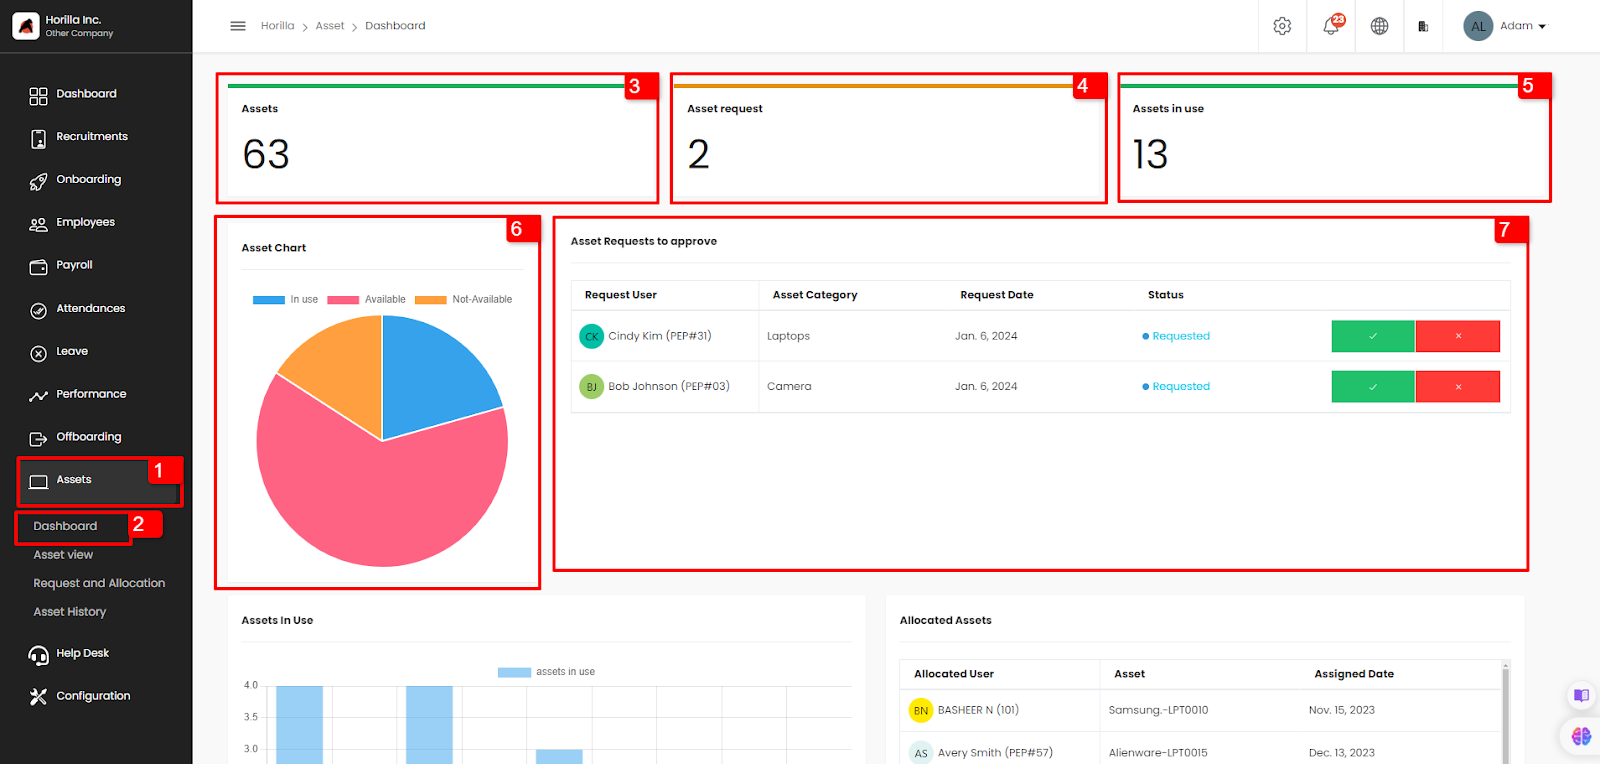Viewport: 1600px width, 764px height.
Task: Toggle the Not-Available legend swatch
Action: (x=431, y=300)
